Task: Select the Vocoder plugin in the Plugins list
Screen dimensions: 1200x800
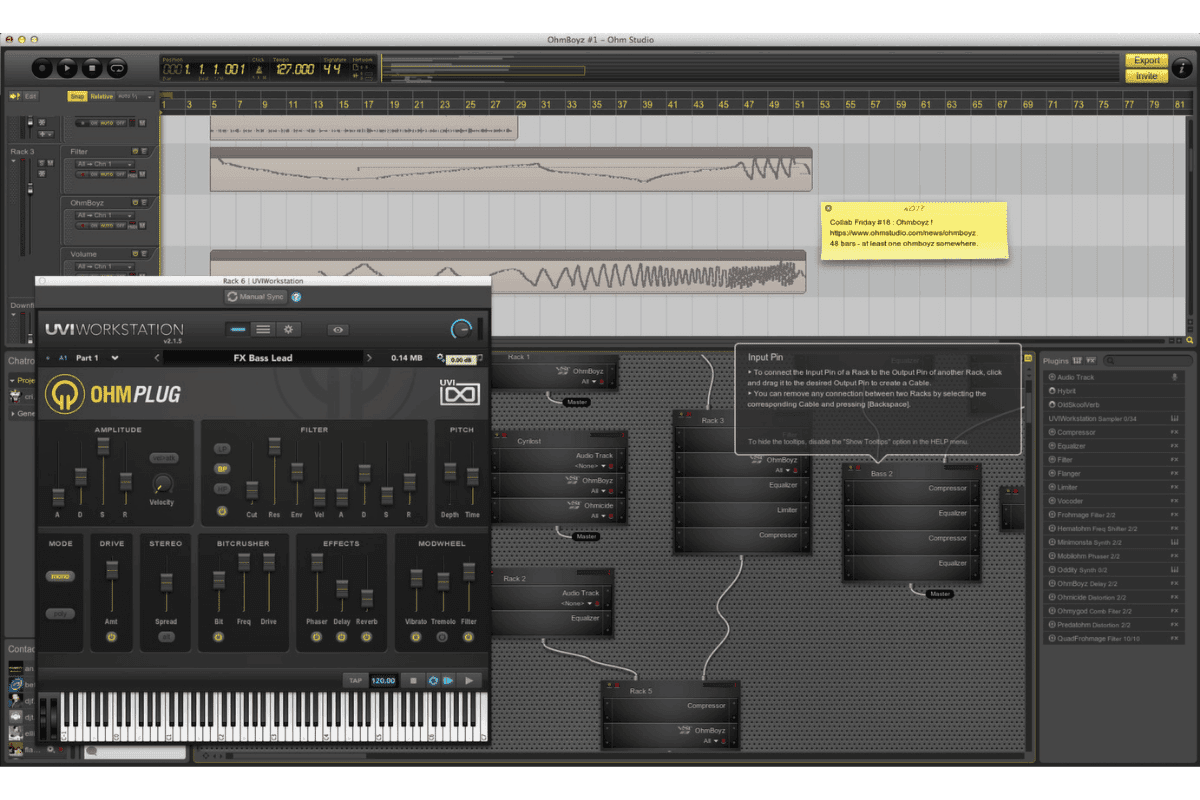Action: point(1114,501)
